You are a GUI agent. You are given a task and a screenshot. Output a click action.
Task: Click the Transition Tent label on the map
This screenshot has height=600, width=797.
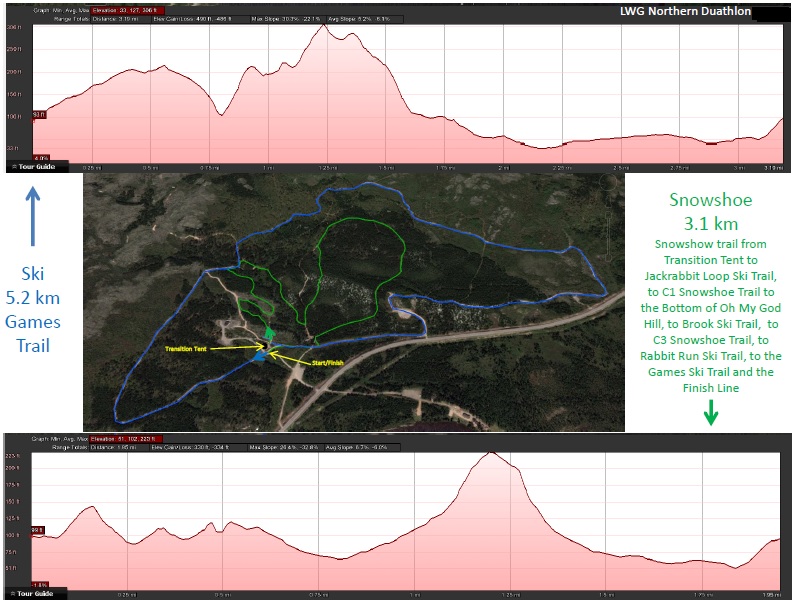[188, 349]
